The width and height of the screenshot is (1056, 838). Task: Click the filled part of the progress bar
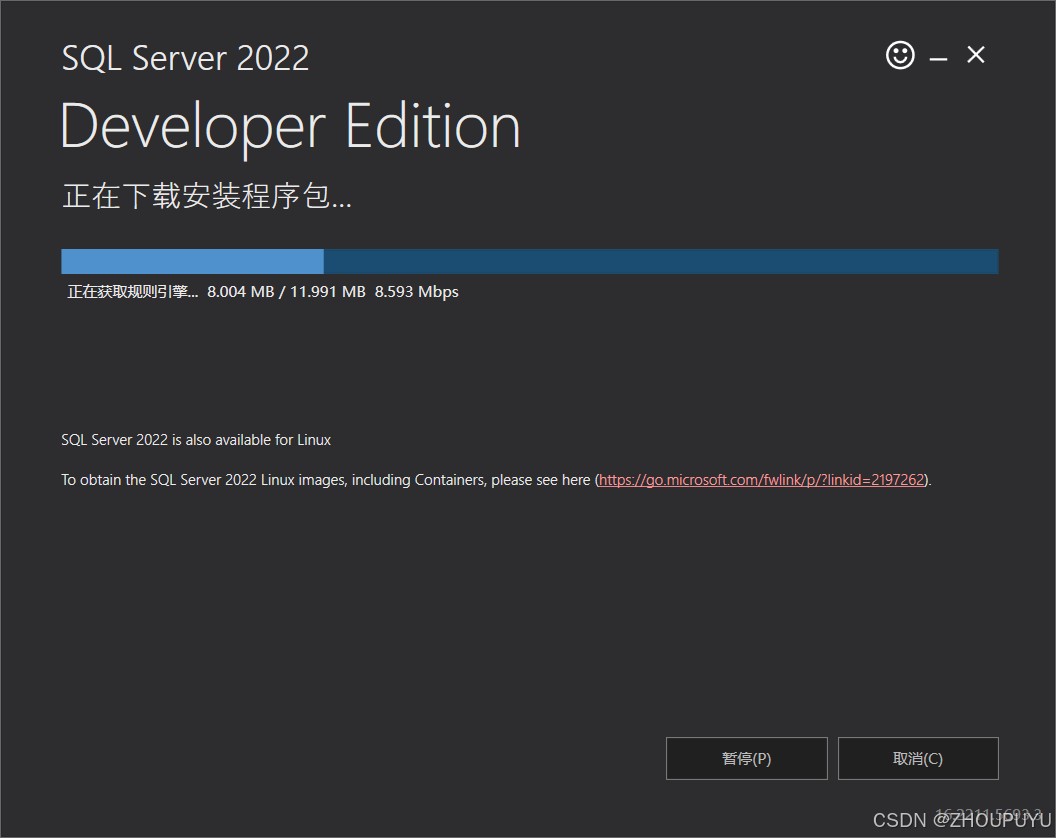(192, 261)
